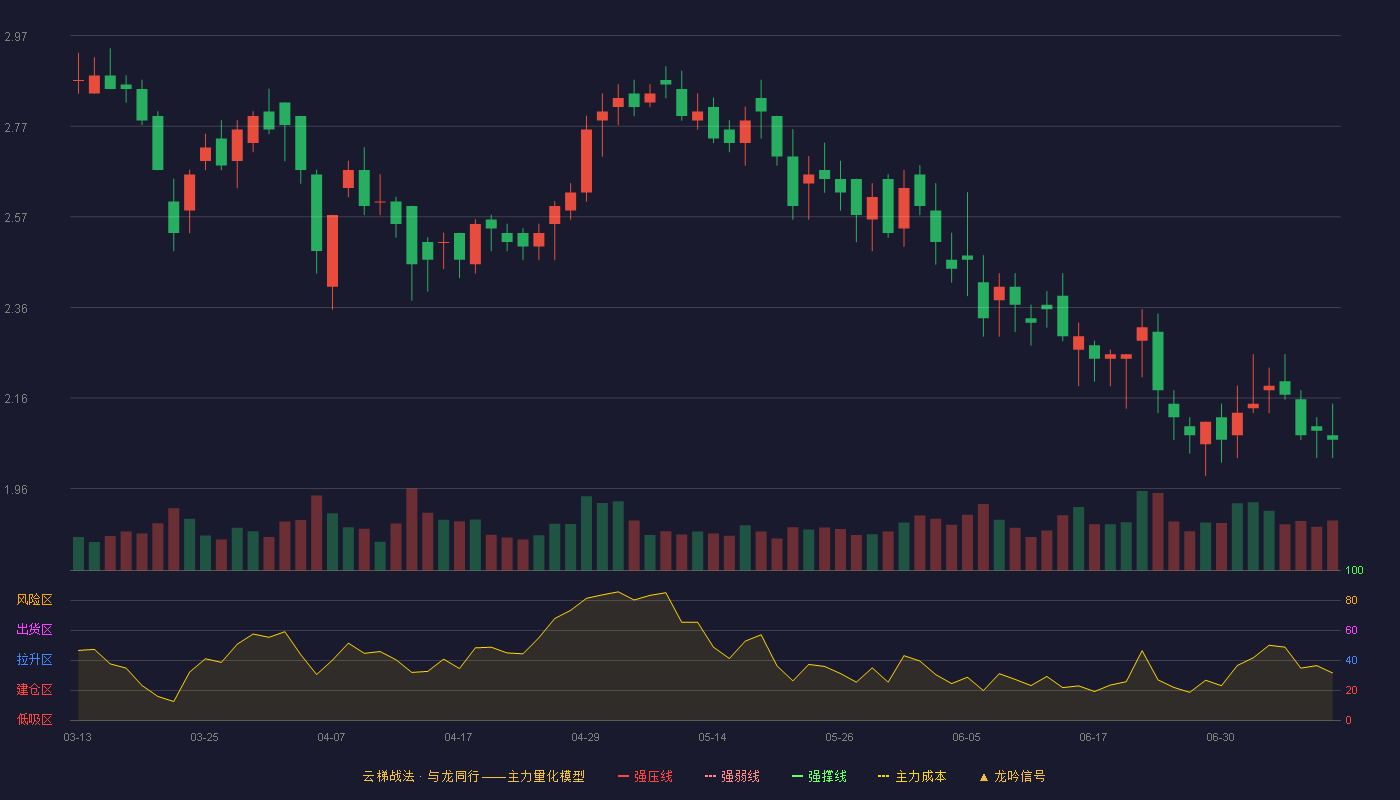1400x800 pixels.
Task: Click the 2.97 price axis label
Action: coord(16,37)
